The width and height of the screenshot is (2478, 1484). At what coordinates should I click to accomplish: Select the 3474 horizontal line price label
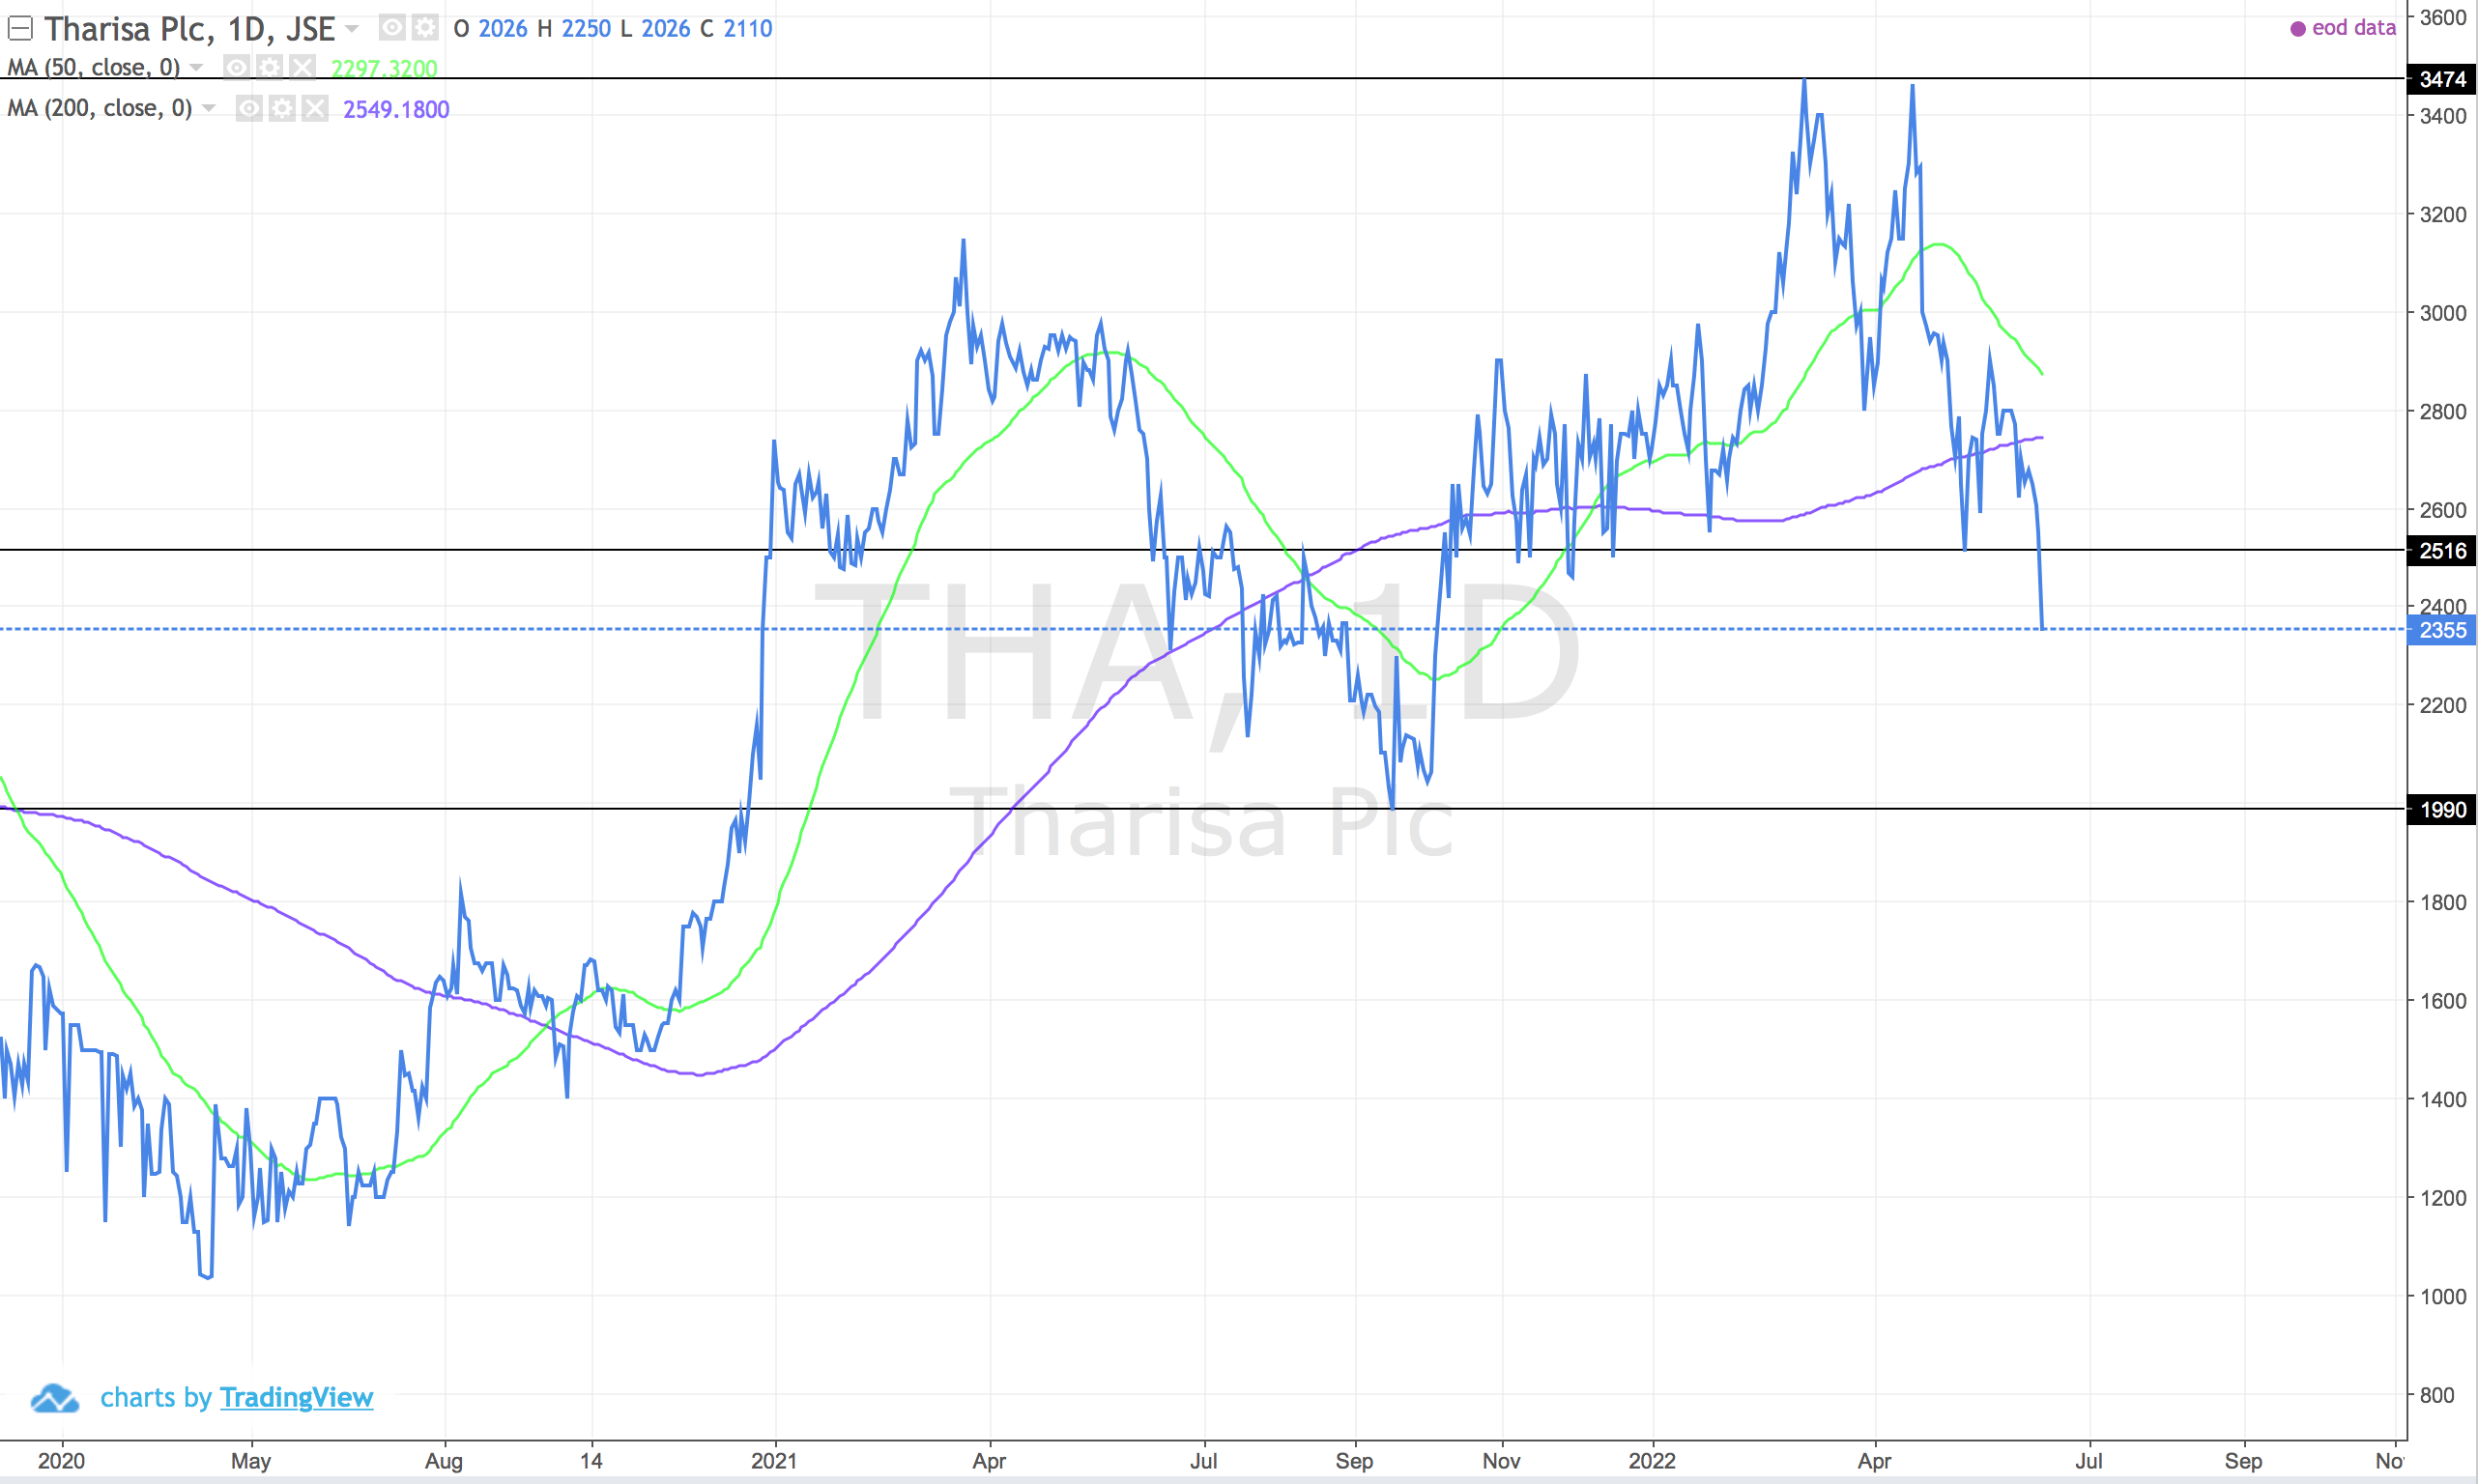[x=2441, y=79]
